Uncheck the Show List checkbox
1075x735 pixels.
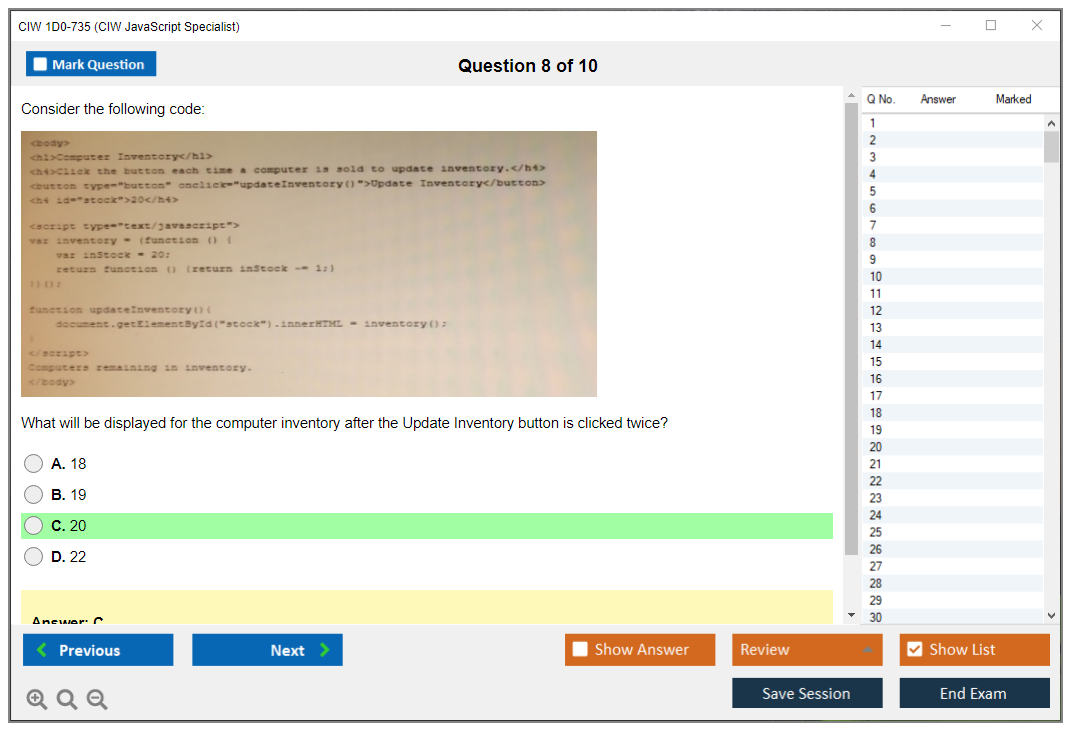click(914, 650)
